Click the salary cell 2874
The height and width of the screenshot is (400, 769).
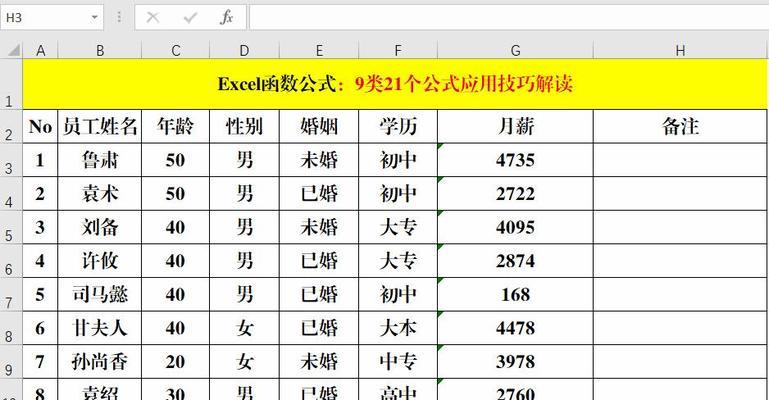tap(515, 261)
